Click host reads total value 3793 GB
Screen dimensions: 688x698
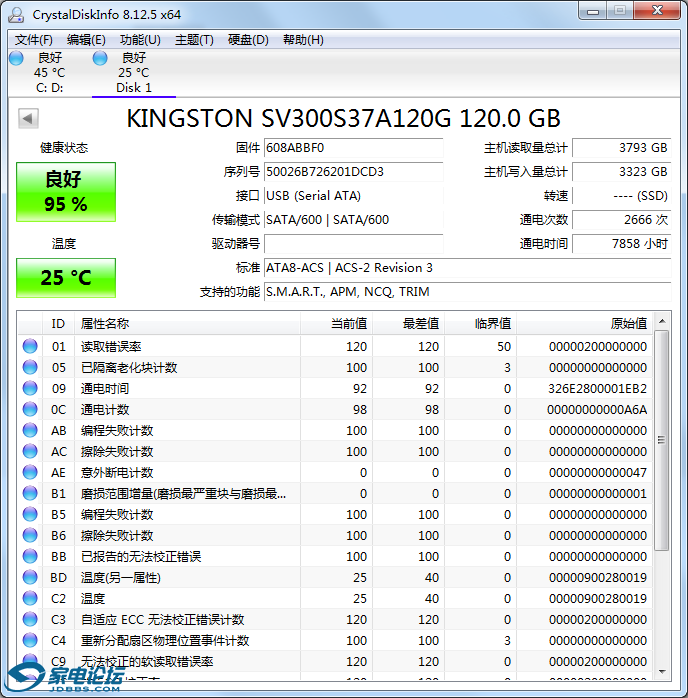pos(622,148)
